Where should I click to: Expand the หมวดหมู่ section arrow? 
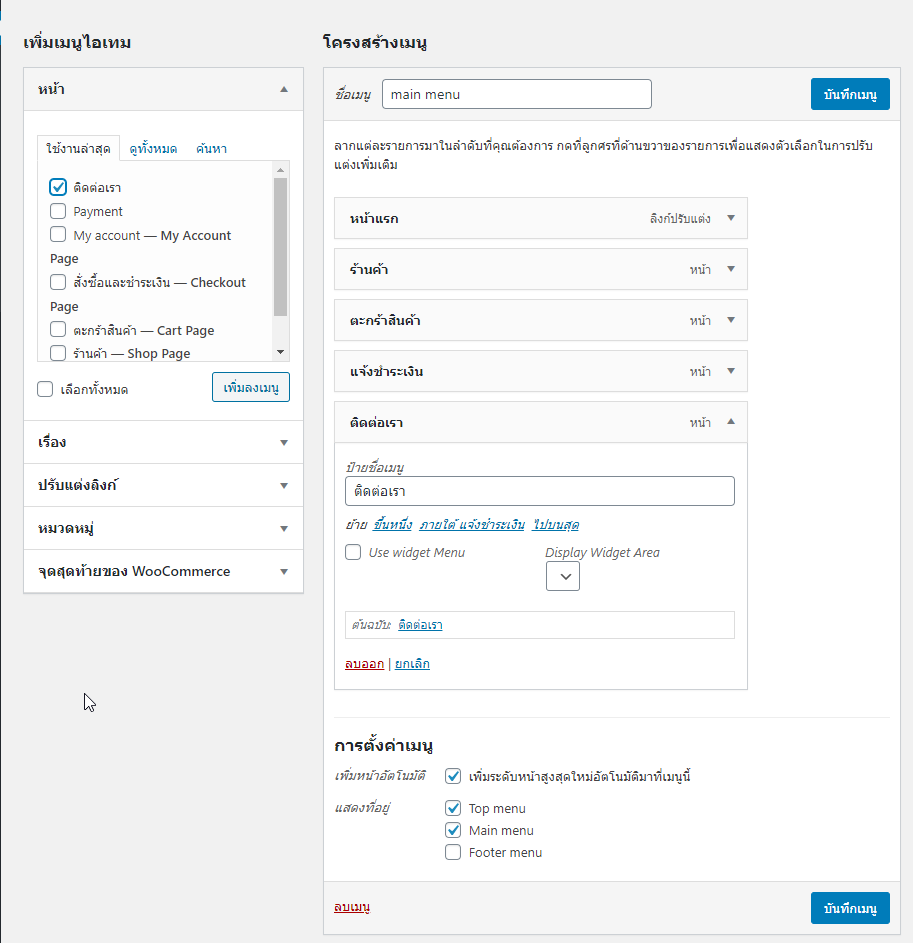(284, 529)
